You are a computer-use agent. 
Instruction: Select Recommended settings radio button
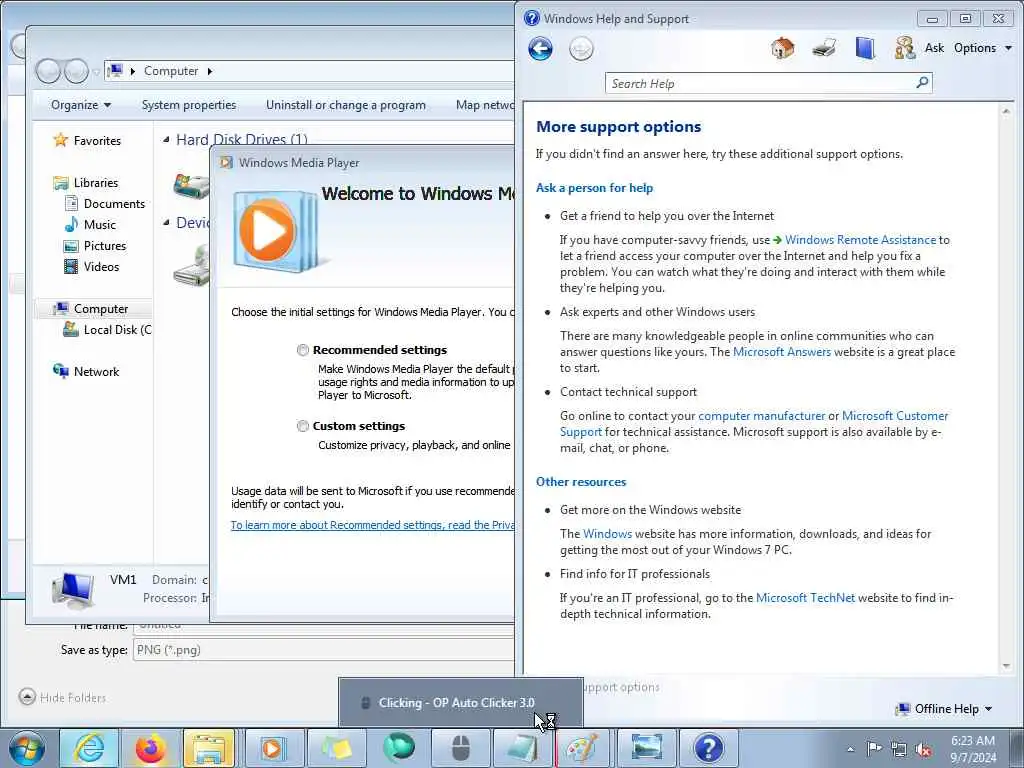[302, 350]
